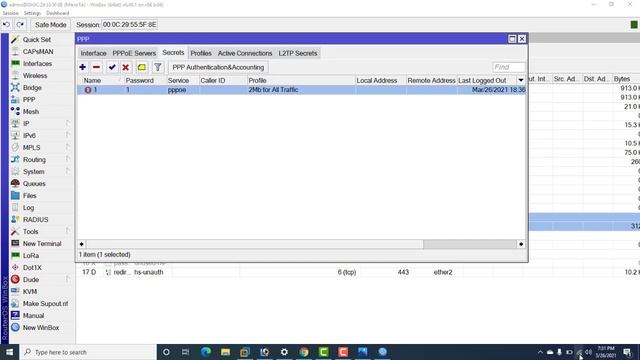640x360 pixels.
Task: Open Files from sidebar
Action: [29, 196]
